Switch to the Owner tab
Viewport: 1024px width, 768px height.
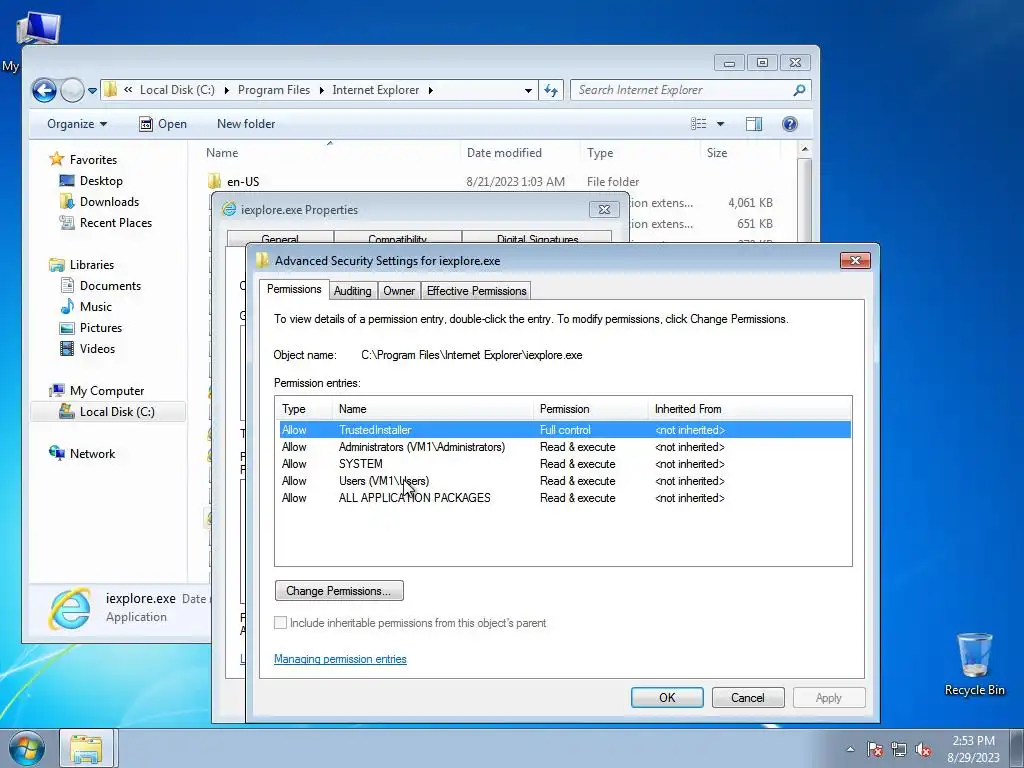tap(399, 291)
